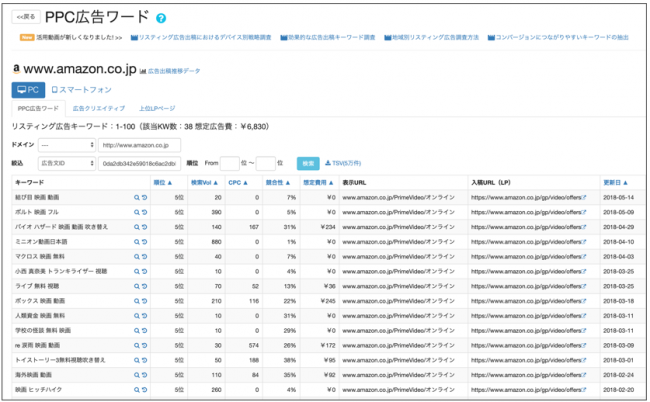Click keyword text 海外映画 動画

[x=33, y=375]
